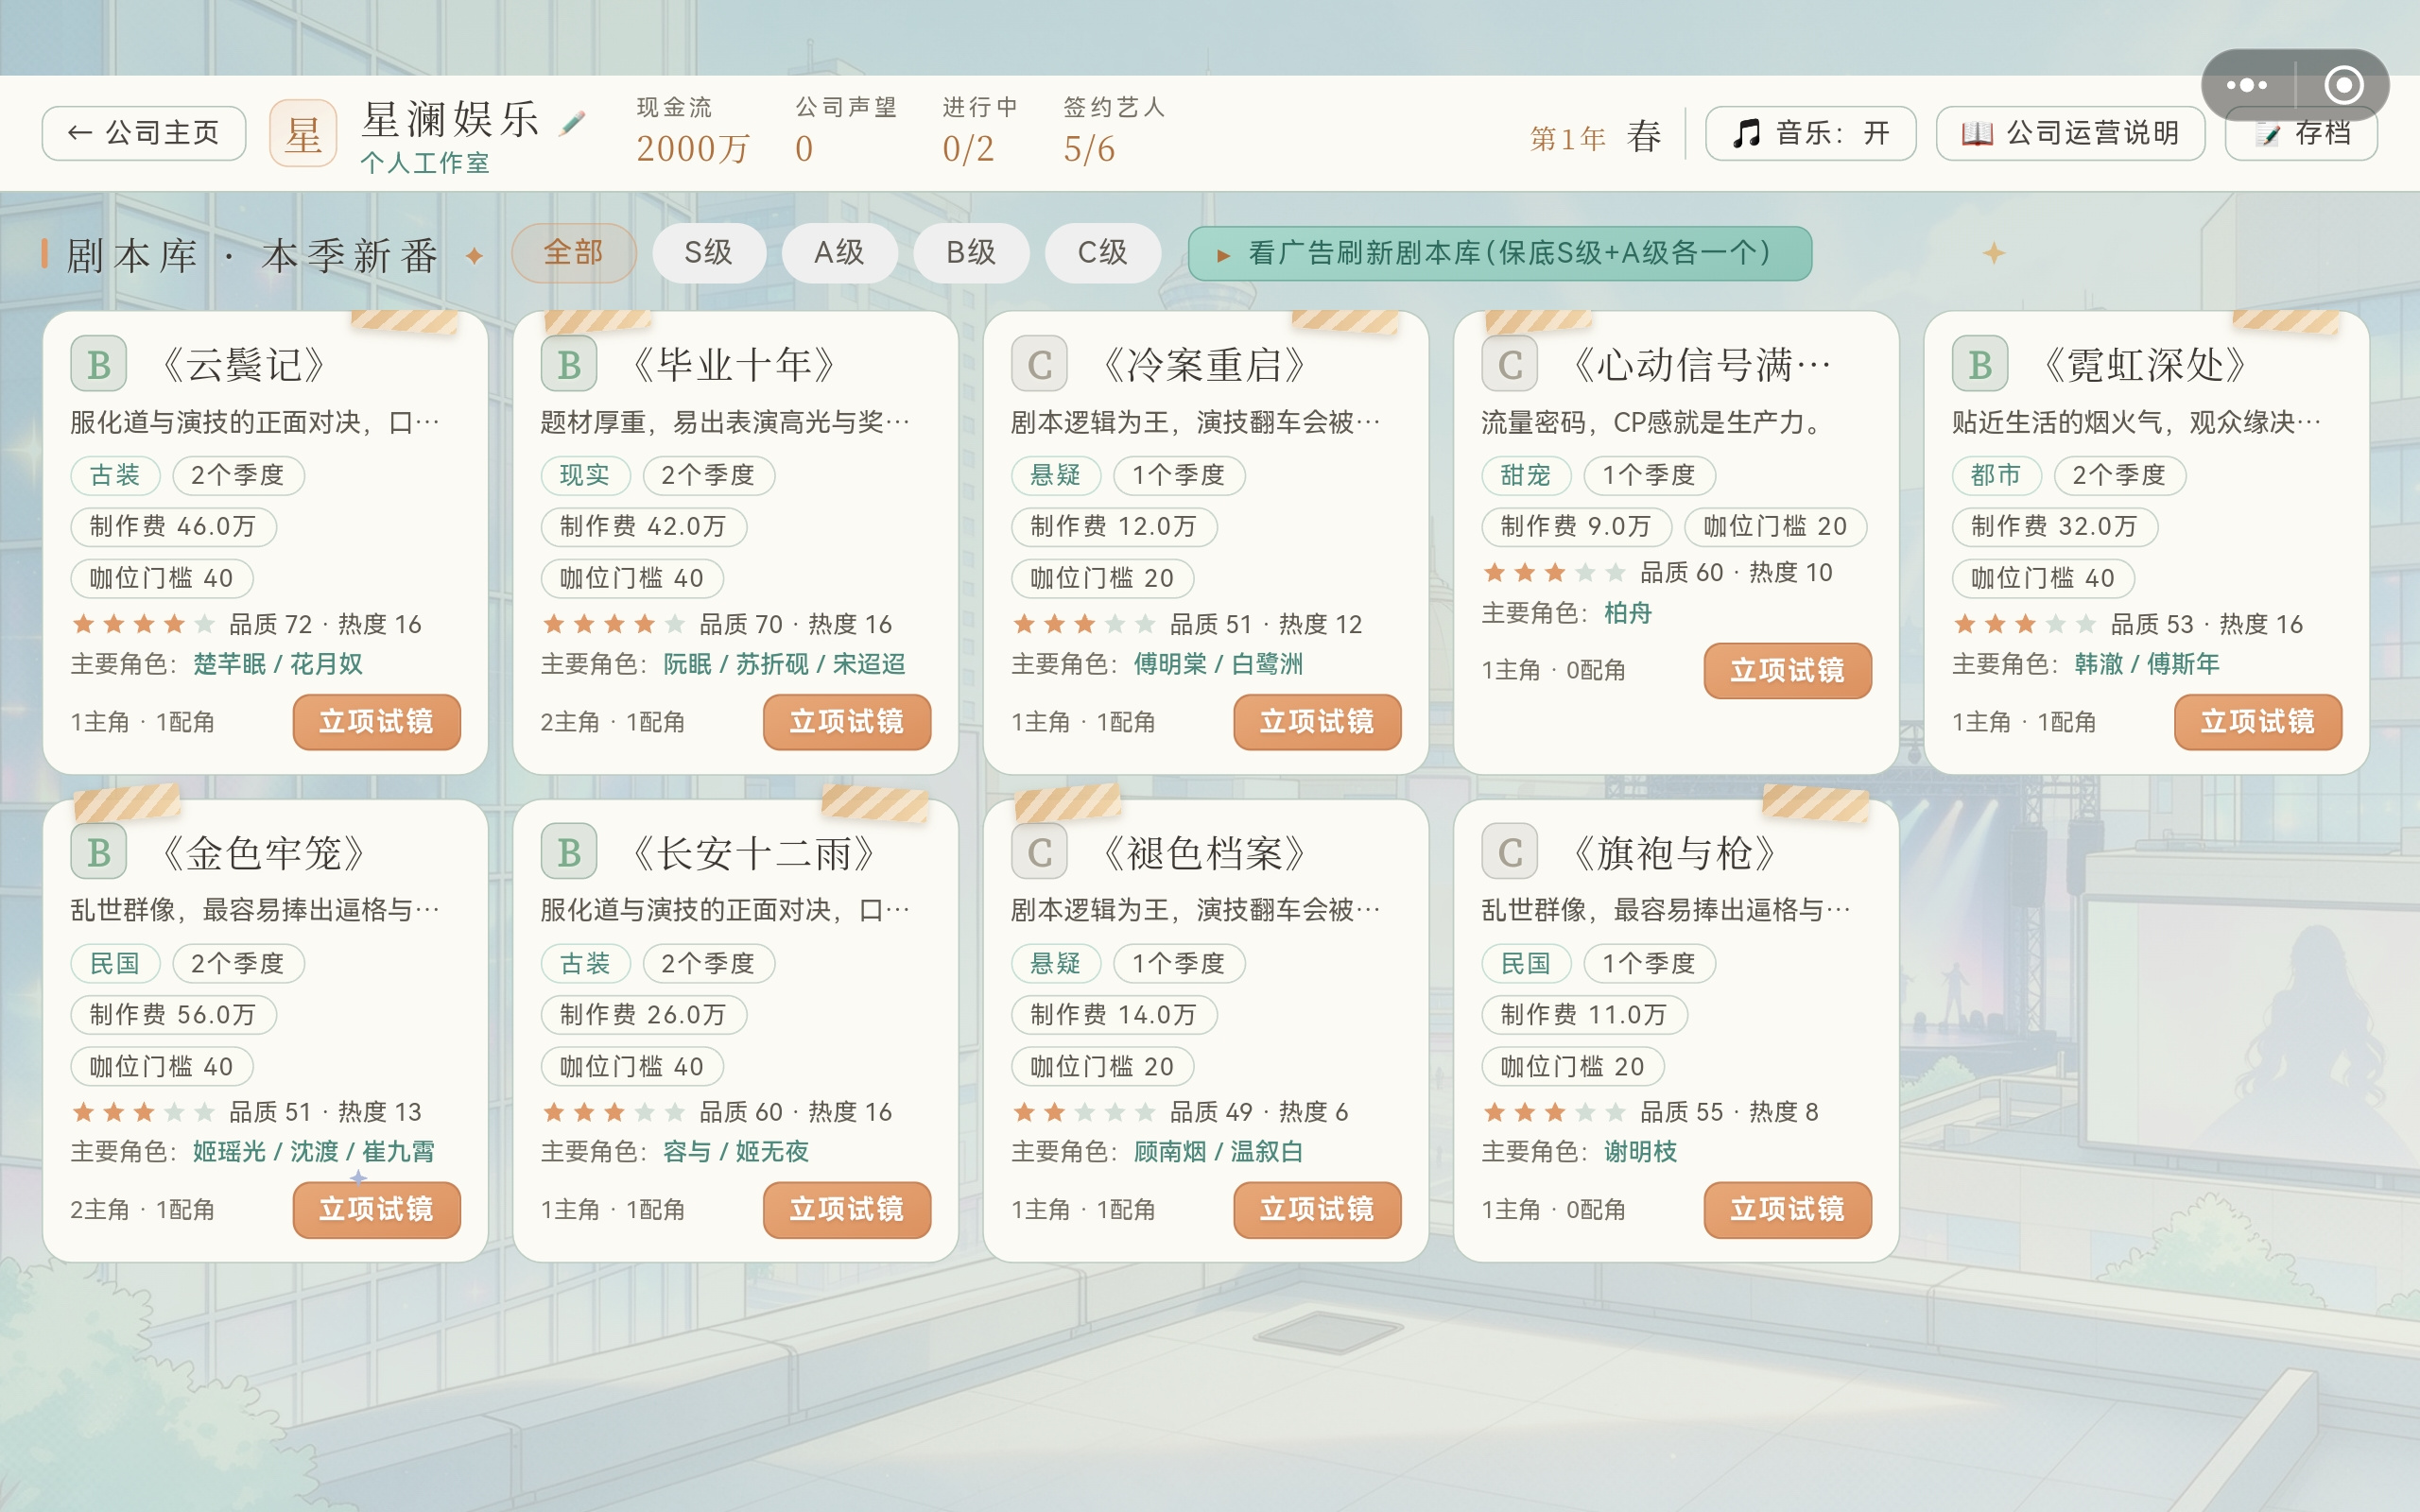Open the three-dot mini program menu
This screenshot has height=1512, width=2420.
2246,85
